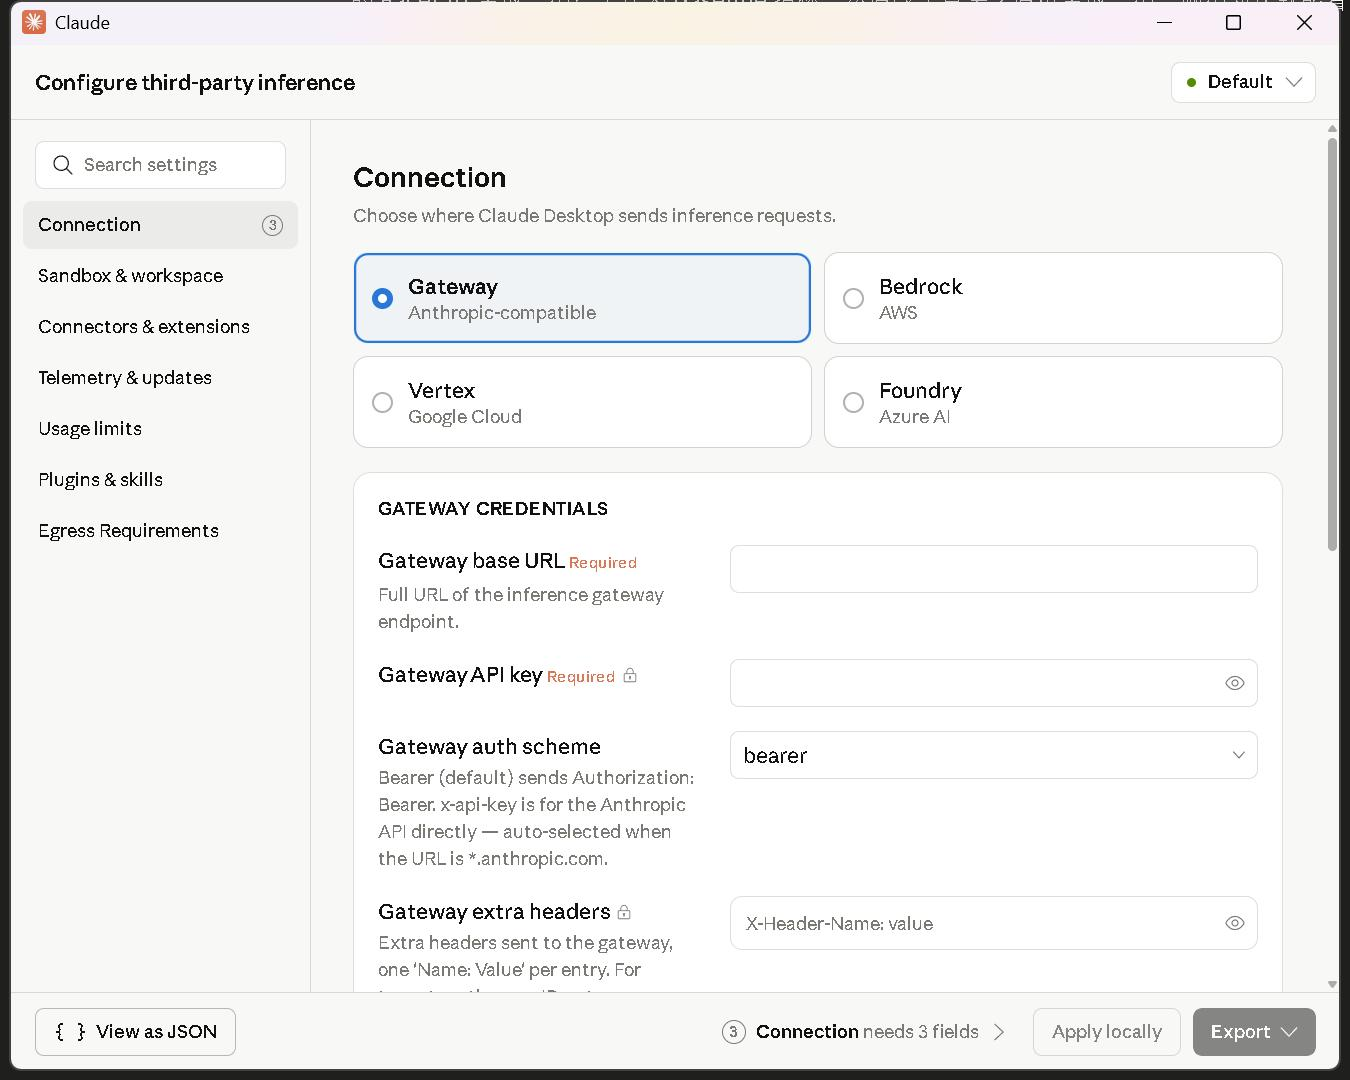Focus the Search settings field
The width and height of the screenshot is (1350, 1080).
(160, 165)
